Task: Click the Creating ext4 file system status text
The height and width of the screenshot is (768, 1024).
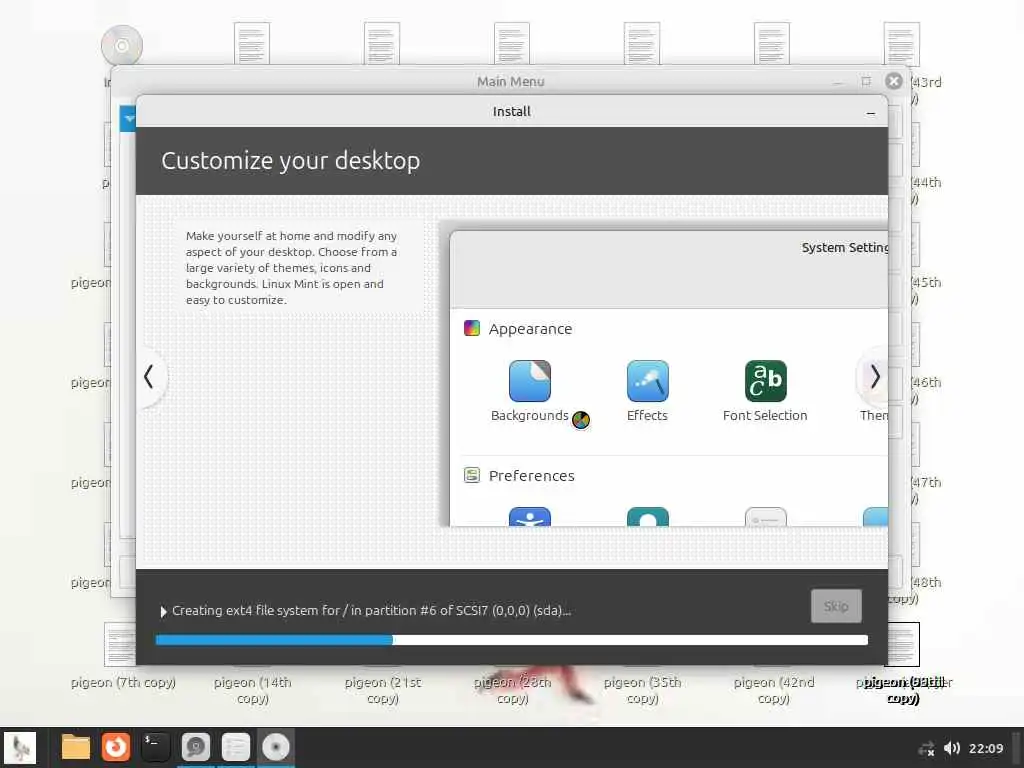Action: tap(371, 611)
